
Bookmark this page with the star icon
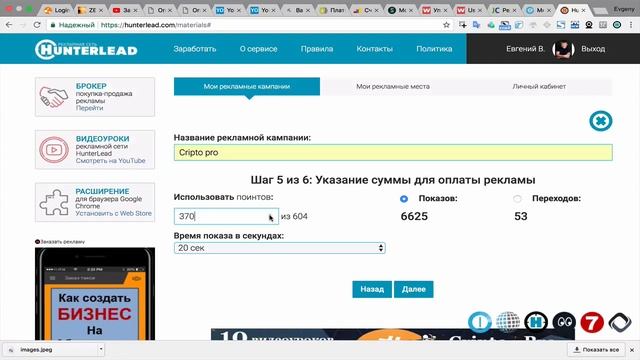tap(447, 25)
